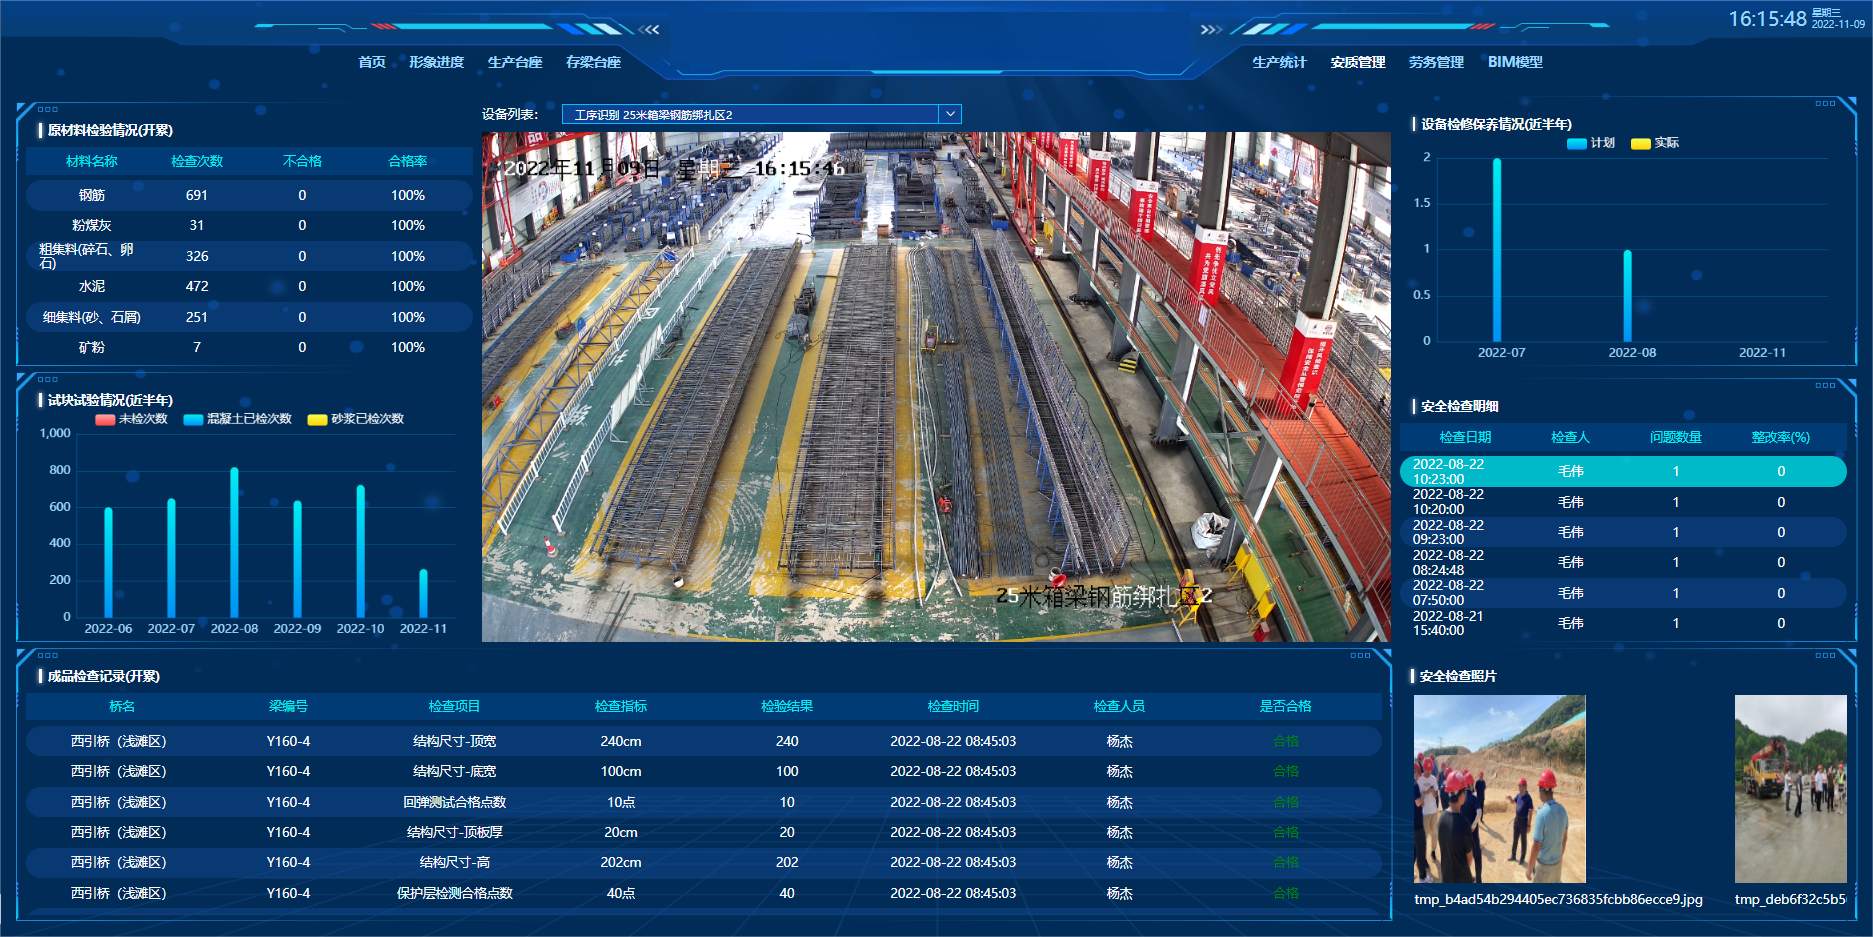Toggle yellow 砂浆已检次数 legend swatch
The height and width of the screenshot is (937, 1873).
coord(317,419)
